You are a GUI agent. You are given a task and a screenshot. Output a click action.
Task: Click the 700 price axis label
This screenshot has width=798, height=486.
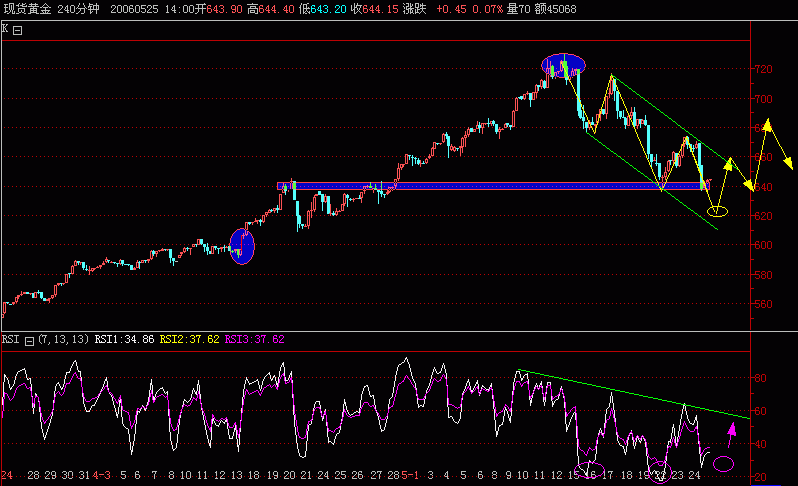[763, 99]
